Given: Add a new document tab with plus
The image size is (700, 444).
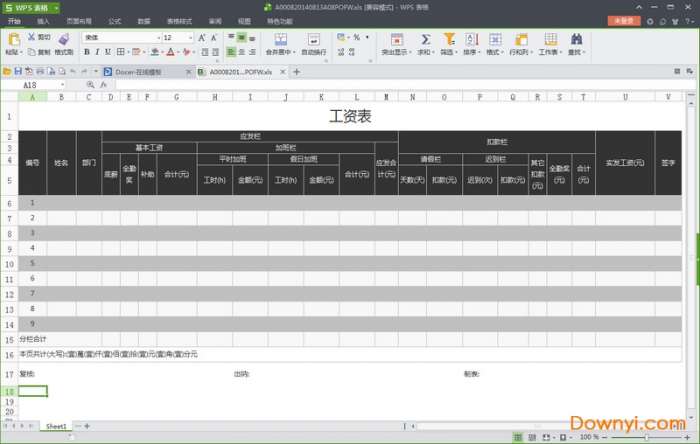Looking at the screenshot, I should (x=296, y=71).
